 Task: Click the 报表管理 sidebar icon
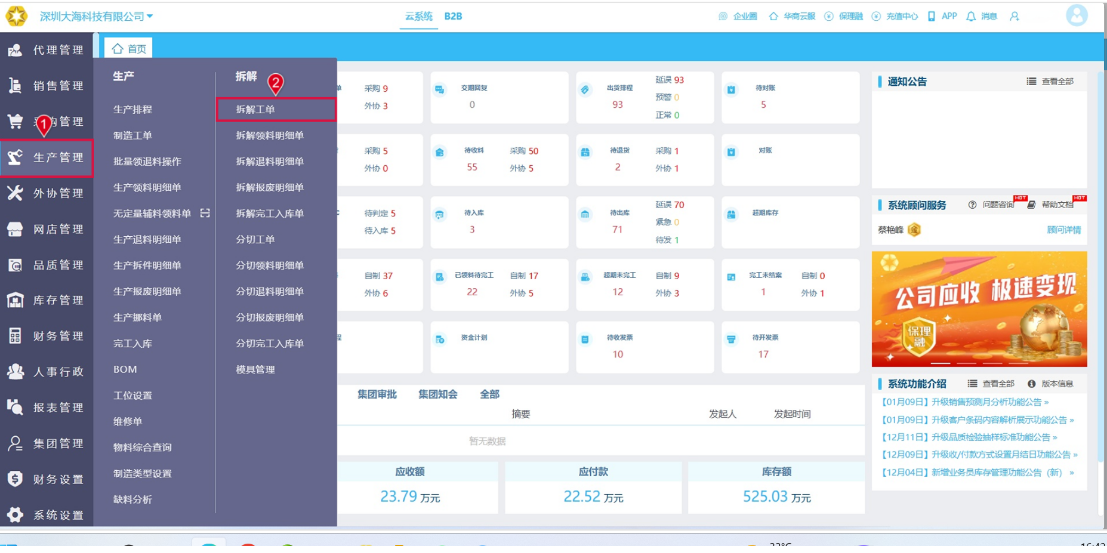(x=15, y=408)
